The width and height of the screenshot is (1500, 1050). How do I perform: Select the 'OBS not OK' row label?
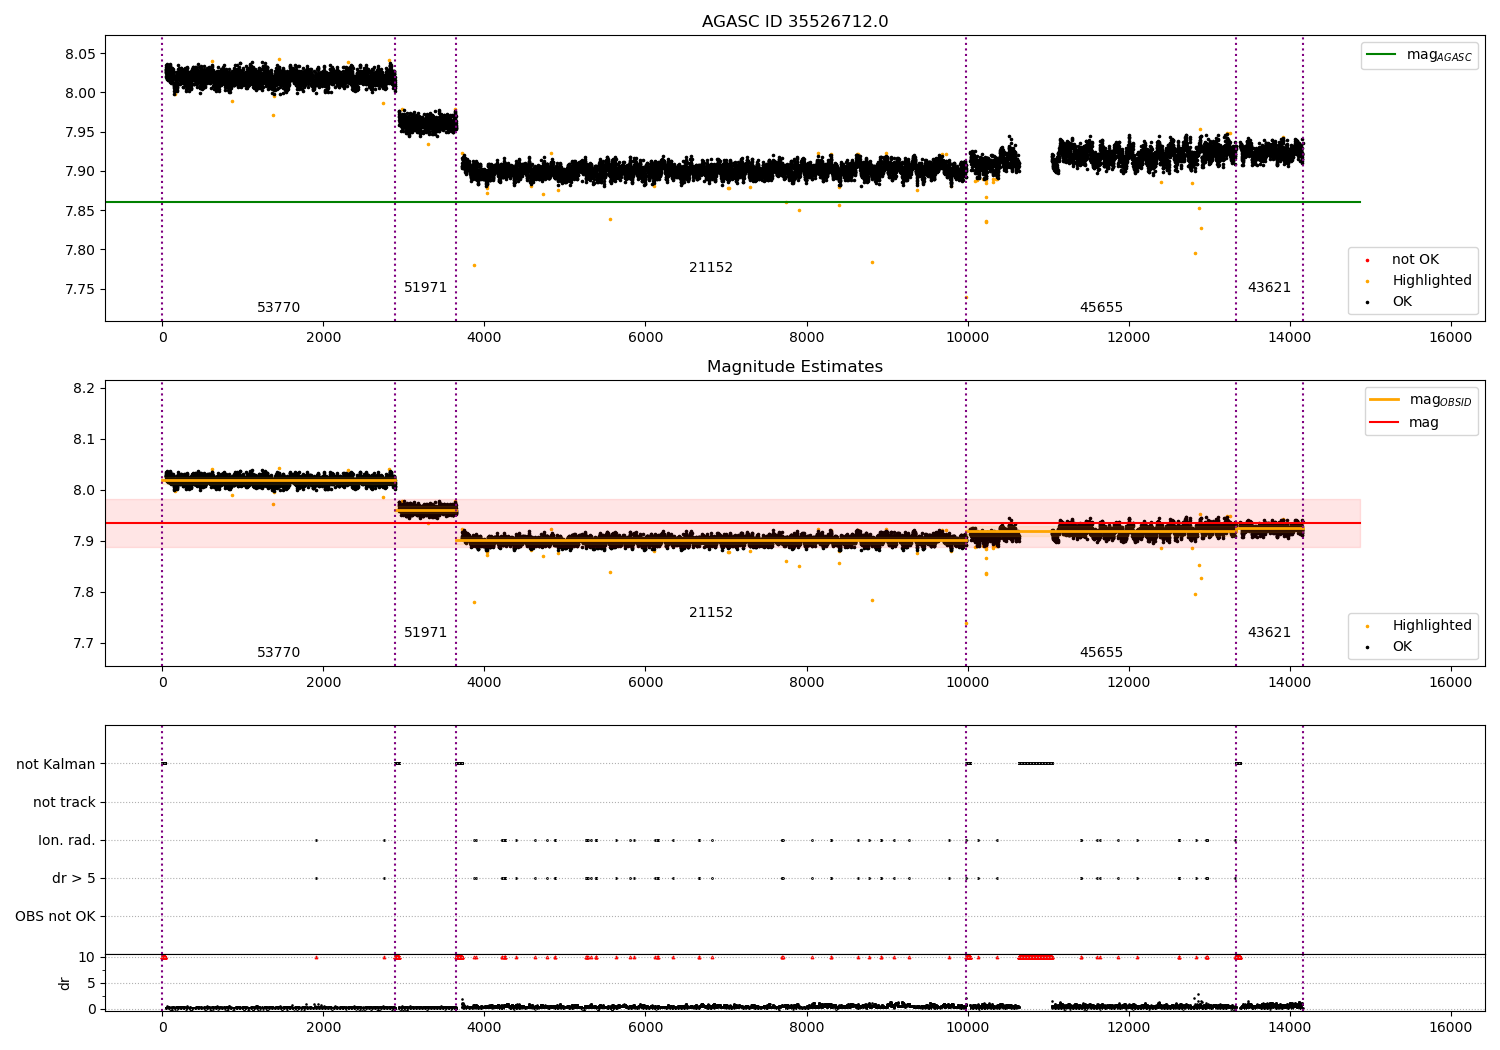pos(55,916)
